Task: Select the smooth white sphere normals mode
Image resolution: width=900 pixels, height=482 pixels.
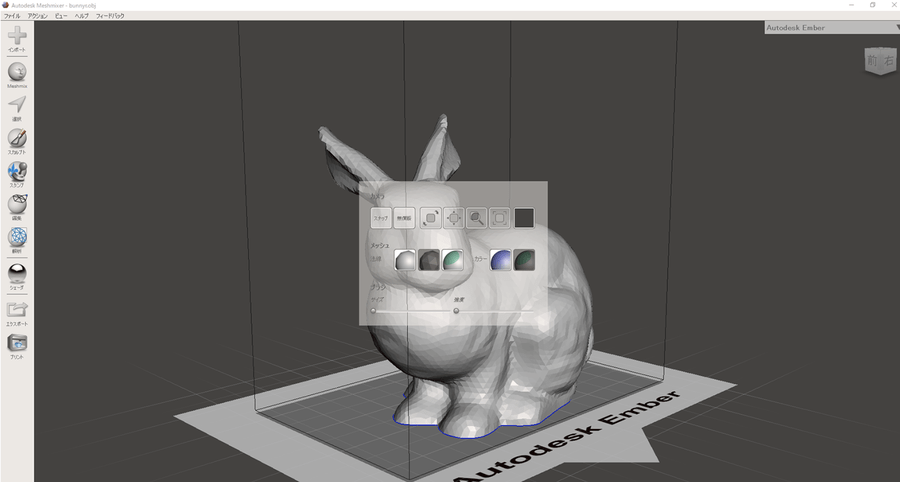Action: [x=405, y=260]
